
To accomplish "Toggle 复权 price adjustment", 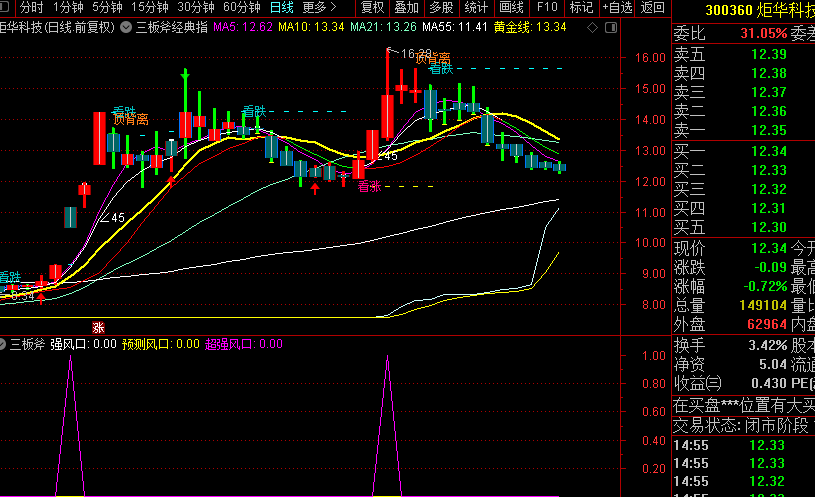I will 372,8.
